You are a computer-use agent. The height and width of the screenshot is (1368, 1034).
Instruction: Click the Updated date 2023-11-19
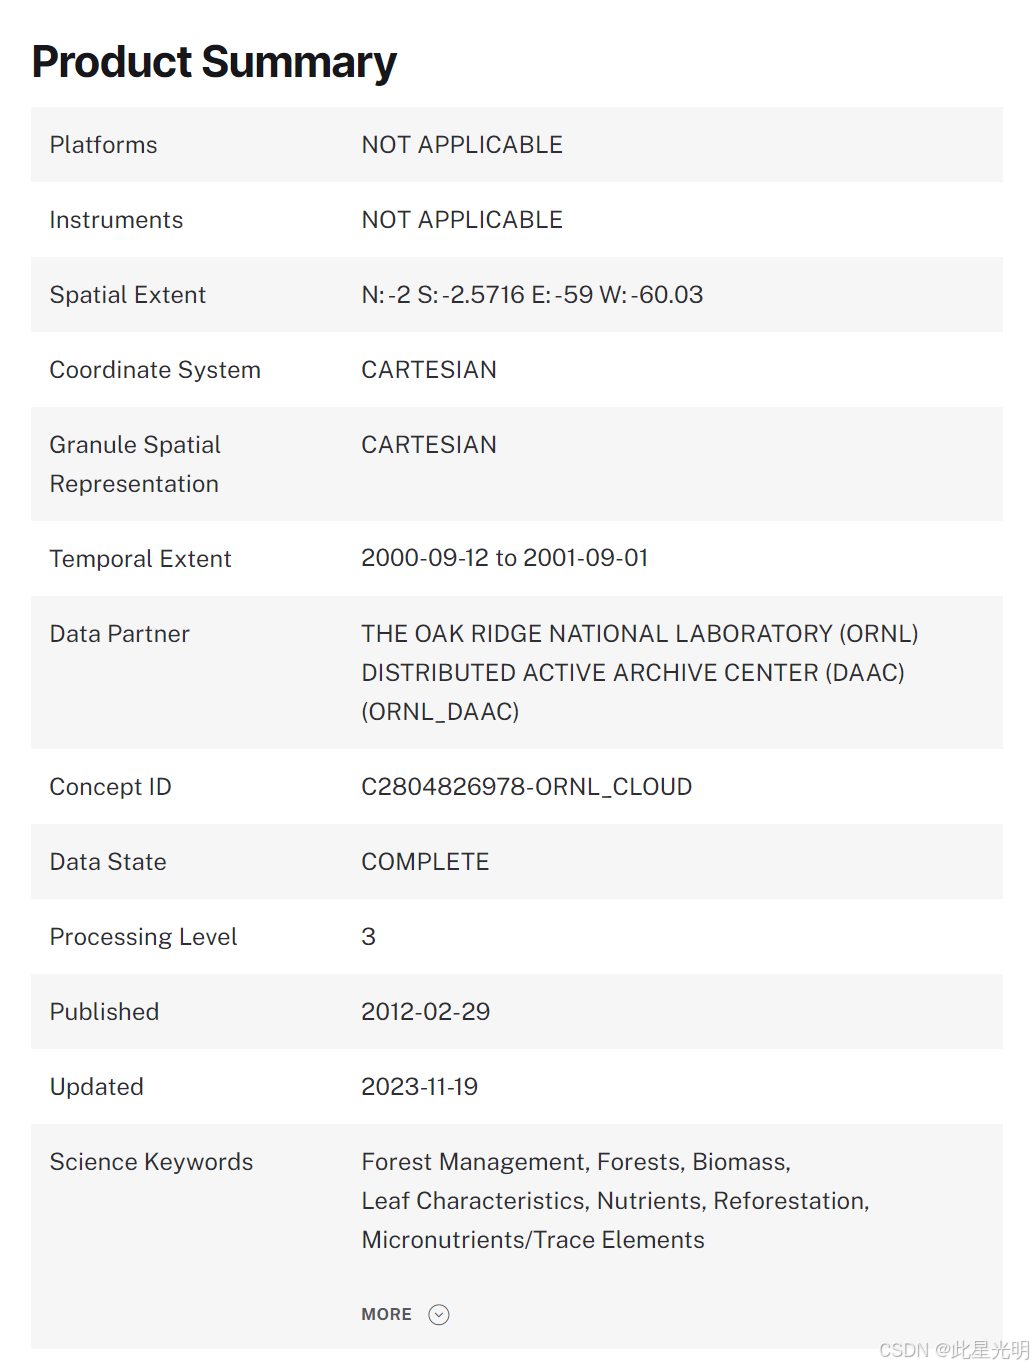pos(419,1087)
